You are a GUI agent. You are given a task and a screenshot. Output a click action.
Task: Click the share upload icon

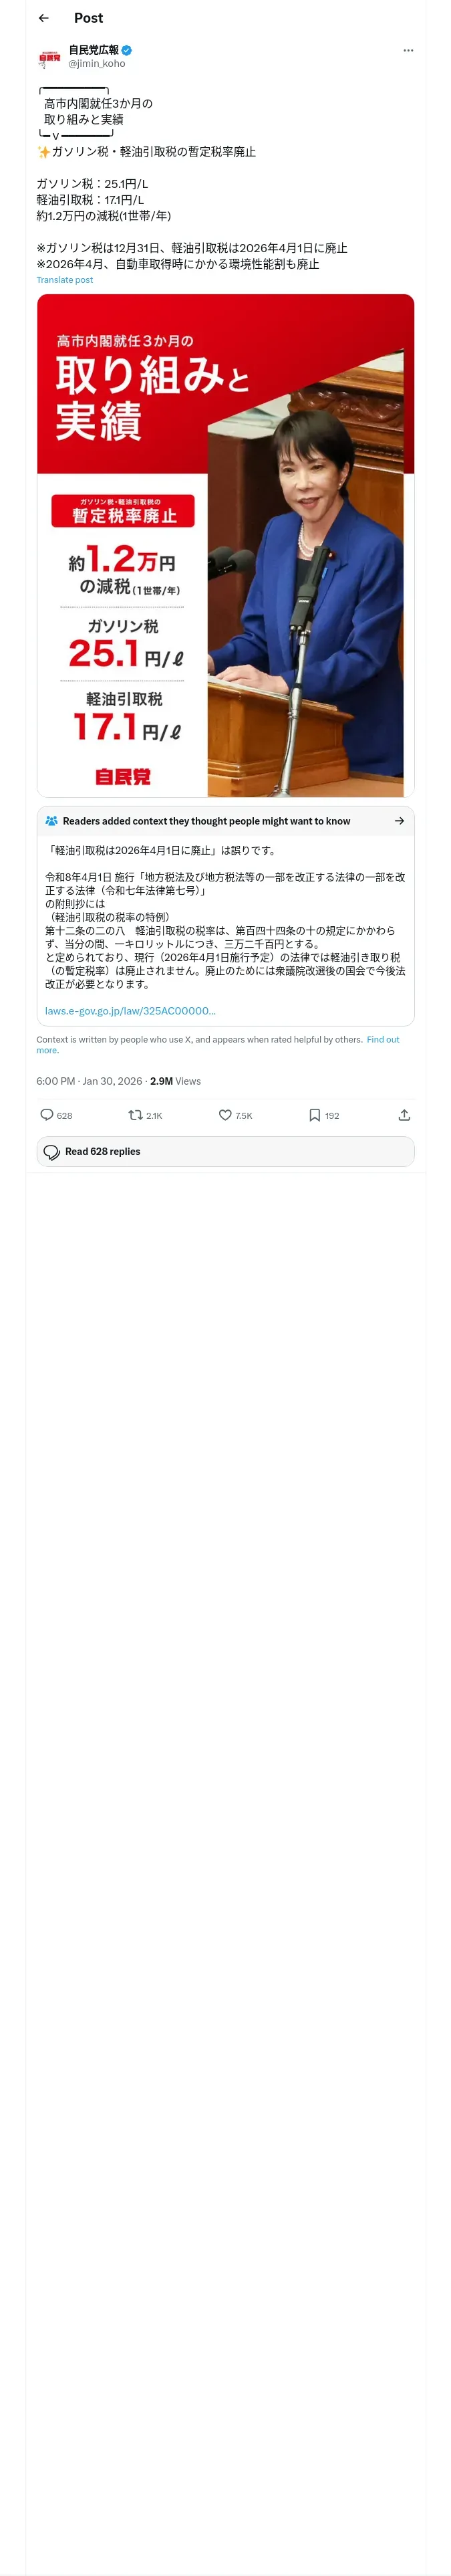404,1115
